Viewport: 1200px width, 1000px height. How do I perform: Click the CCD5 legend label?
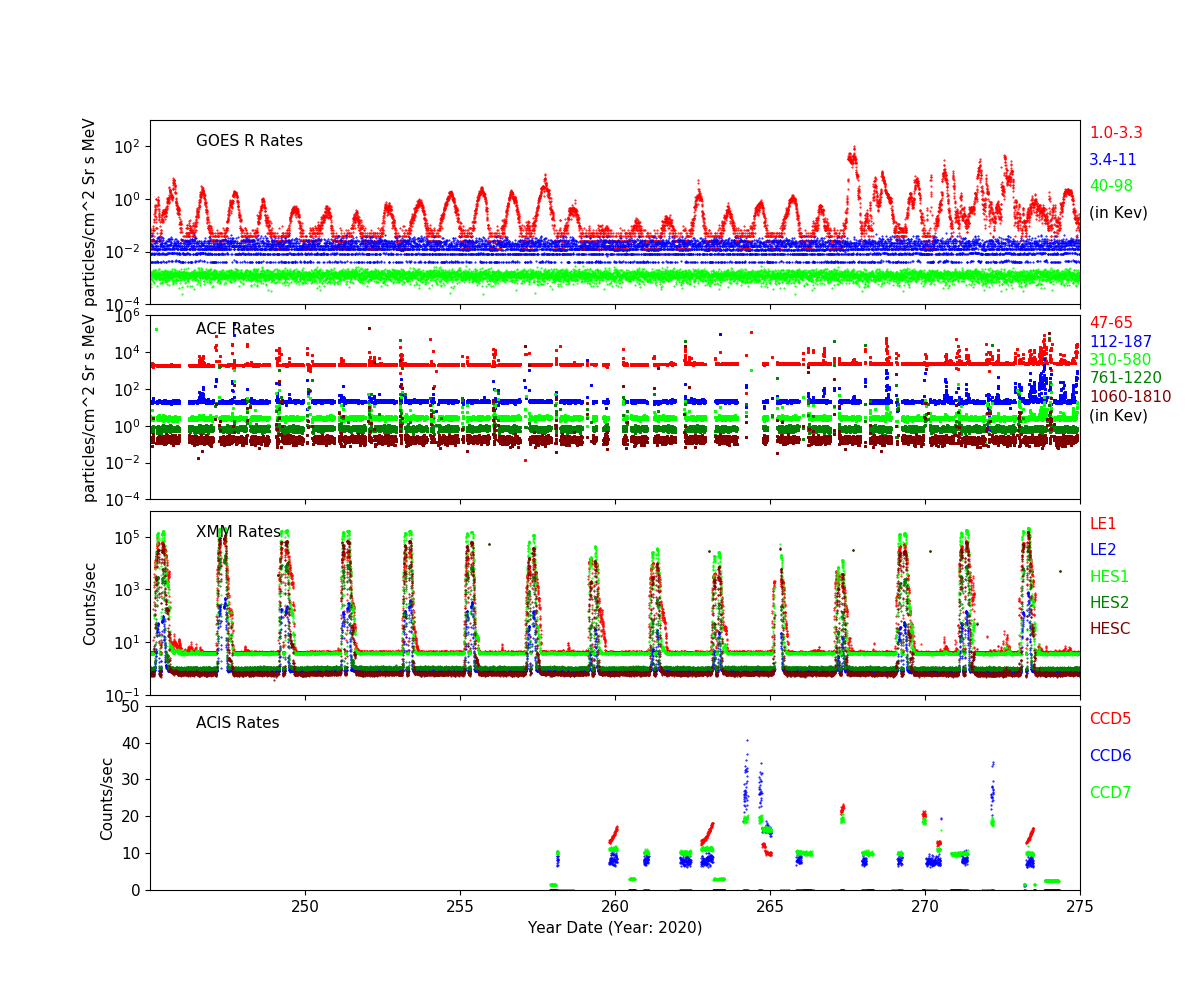tap(1110, 719)
